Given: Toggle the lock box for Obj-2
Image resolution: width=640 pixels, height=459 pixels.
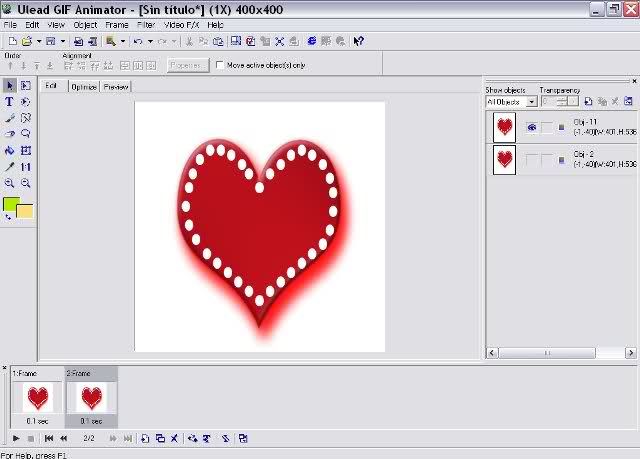Looking at the screenshot, I should 547,160.
